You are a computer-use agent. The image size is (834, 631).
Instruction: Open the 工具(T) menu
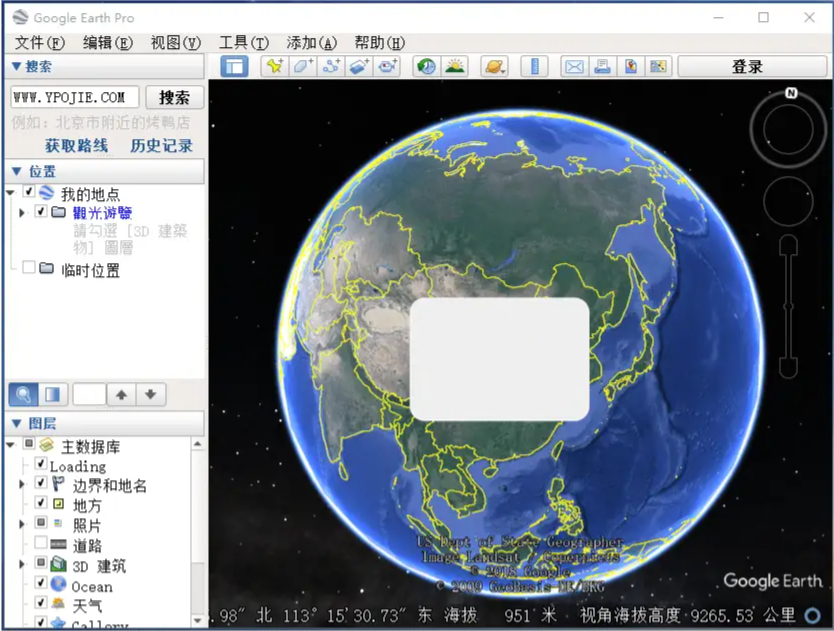[x=244, y=43]
